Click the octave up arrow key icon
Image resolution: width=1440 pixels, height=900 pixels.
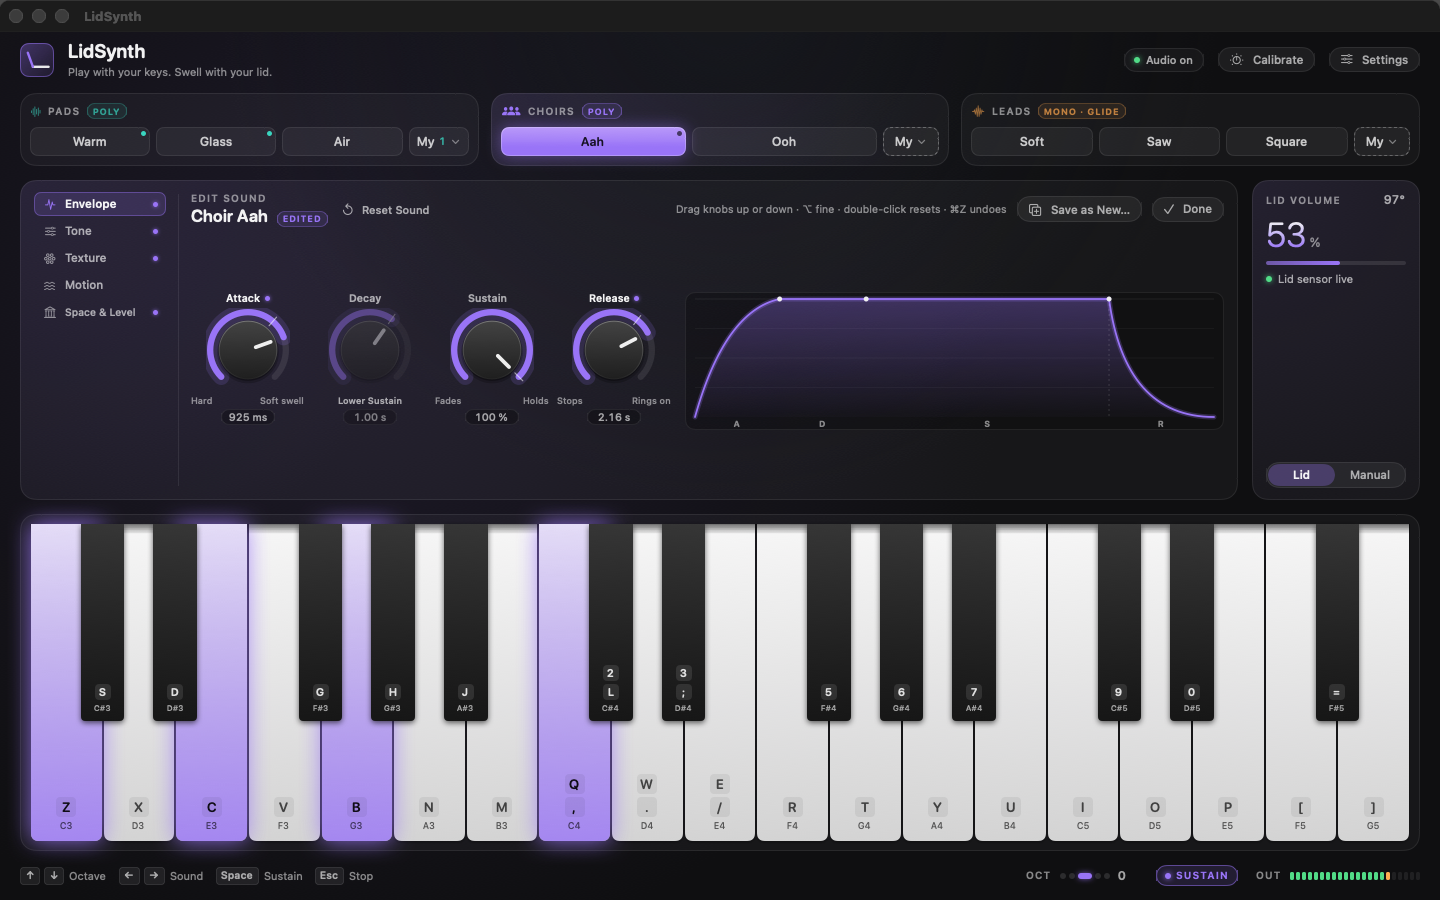31,876
